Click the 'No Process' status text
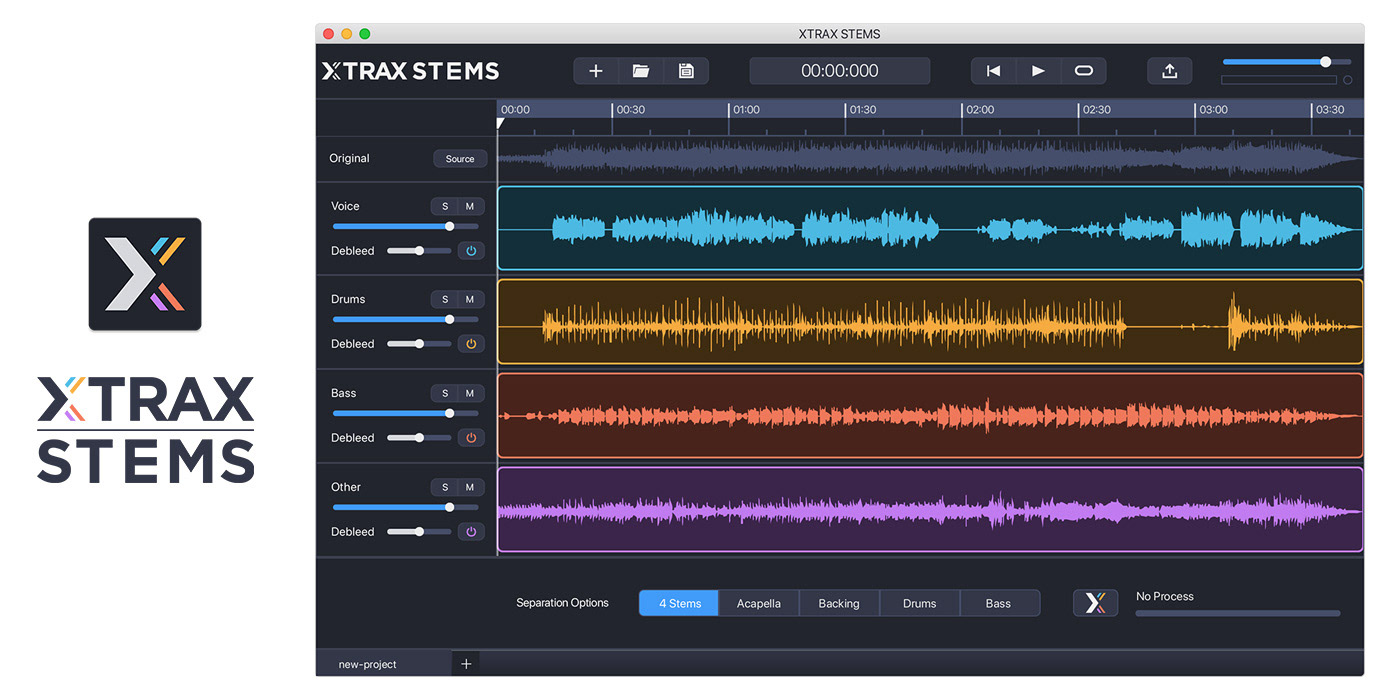 coord(1165,596)
